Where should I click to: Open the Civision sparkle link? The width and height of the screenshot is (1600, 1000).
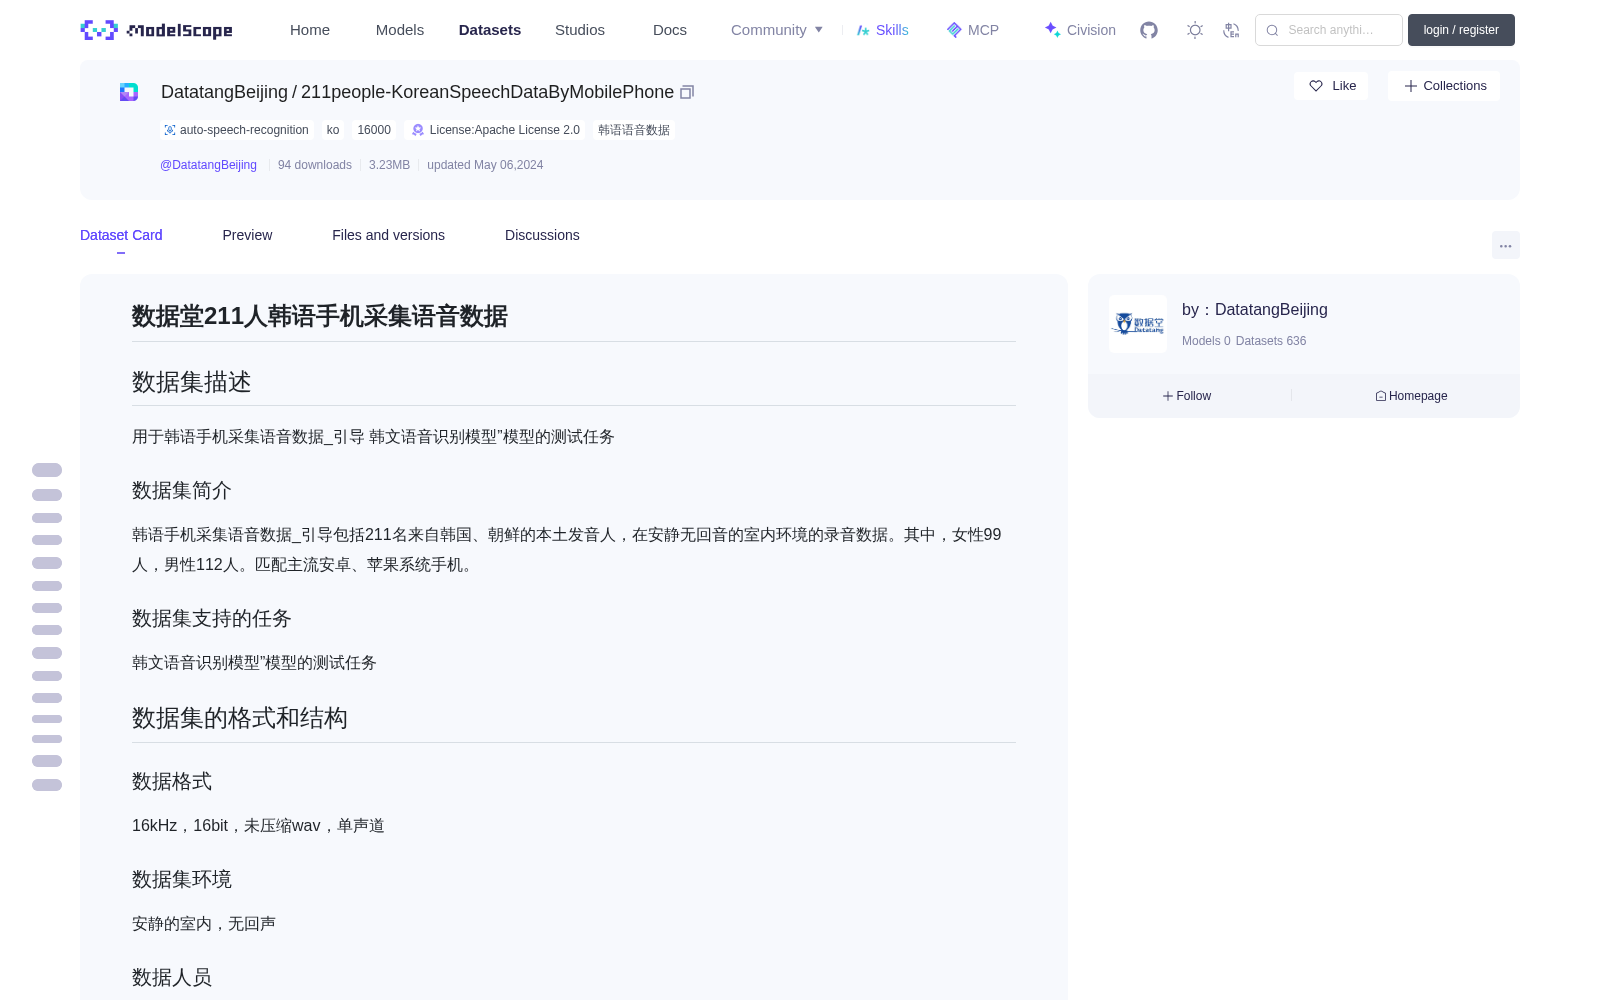[x=1080, y=30]
